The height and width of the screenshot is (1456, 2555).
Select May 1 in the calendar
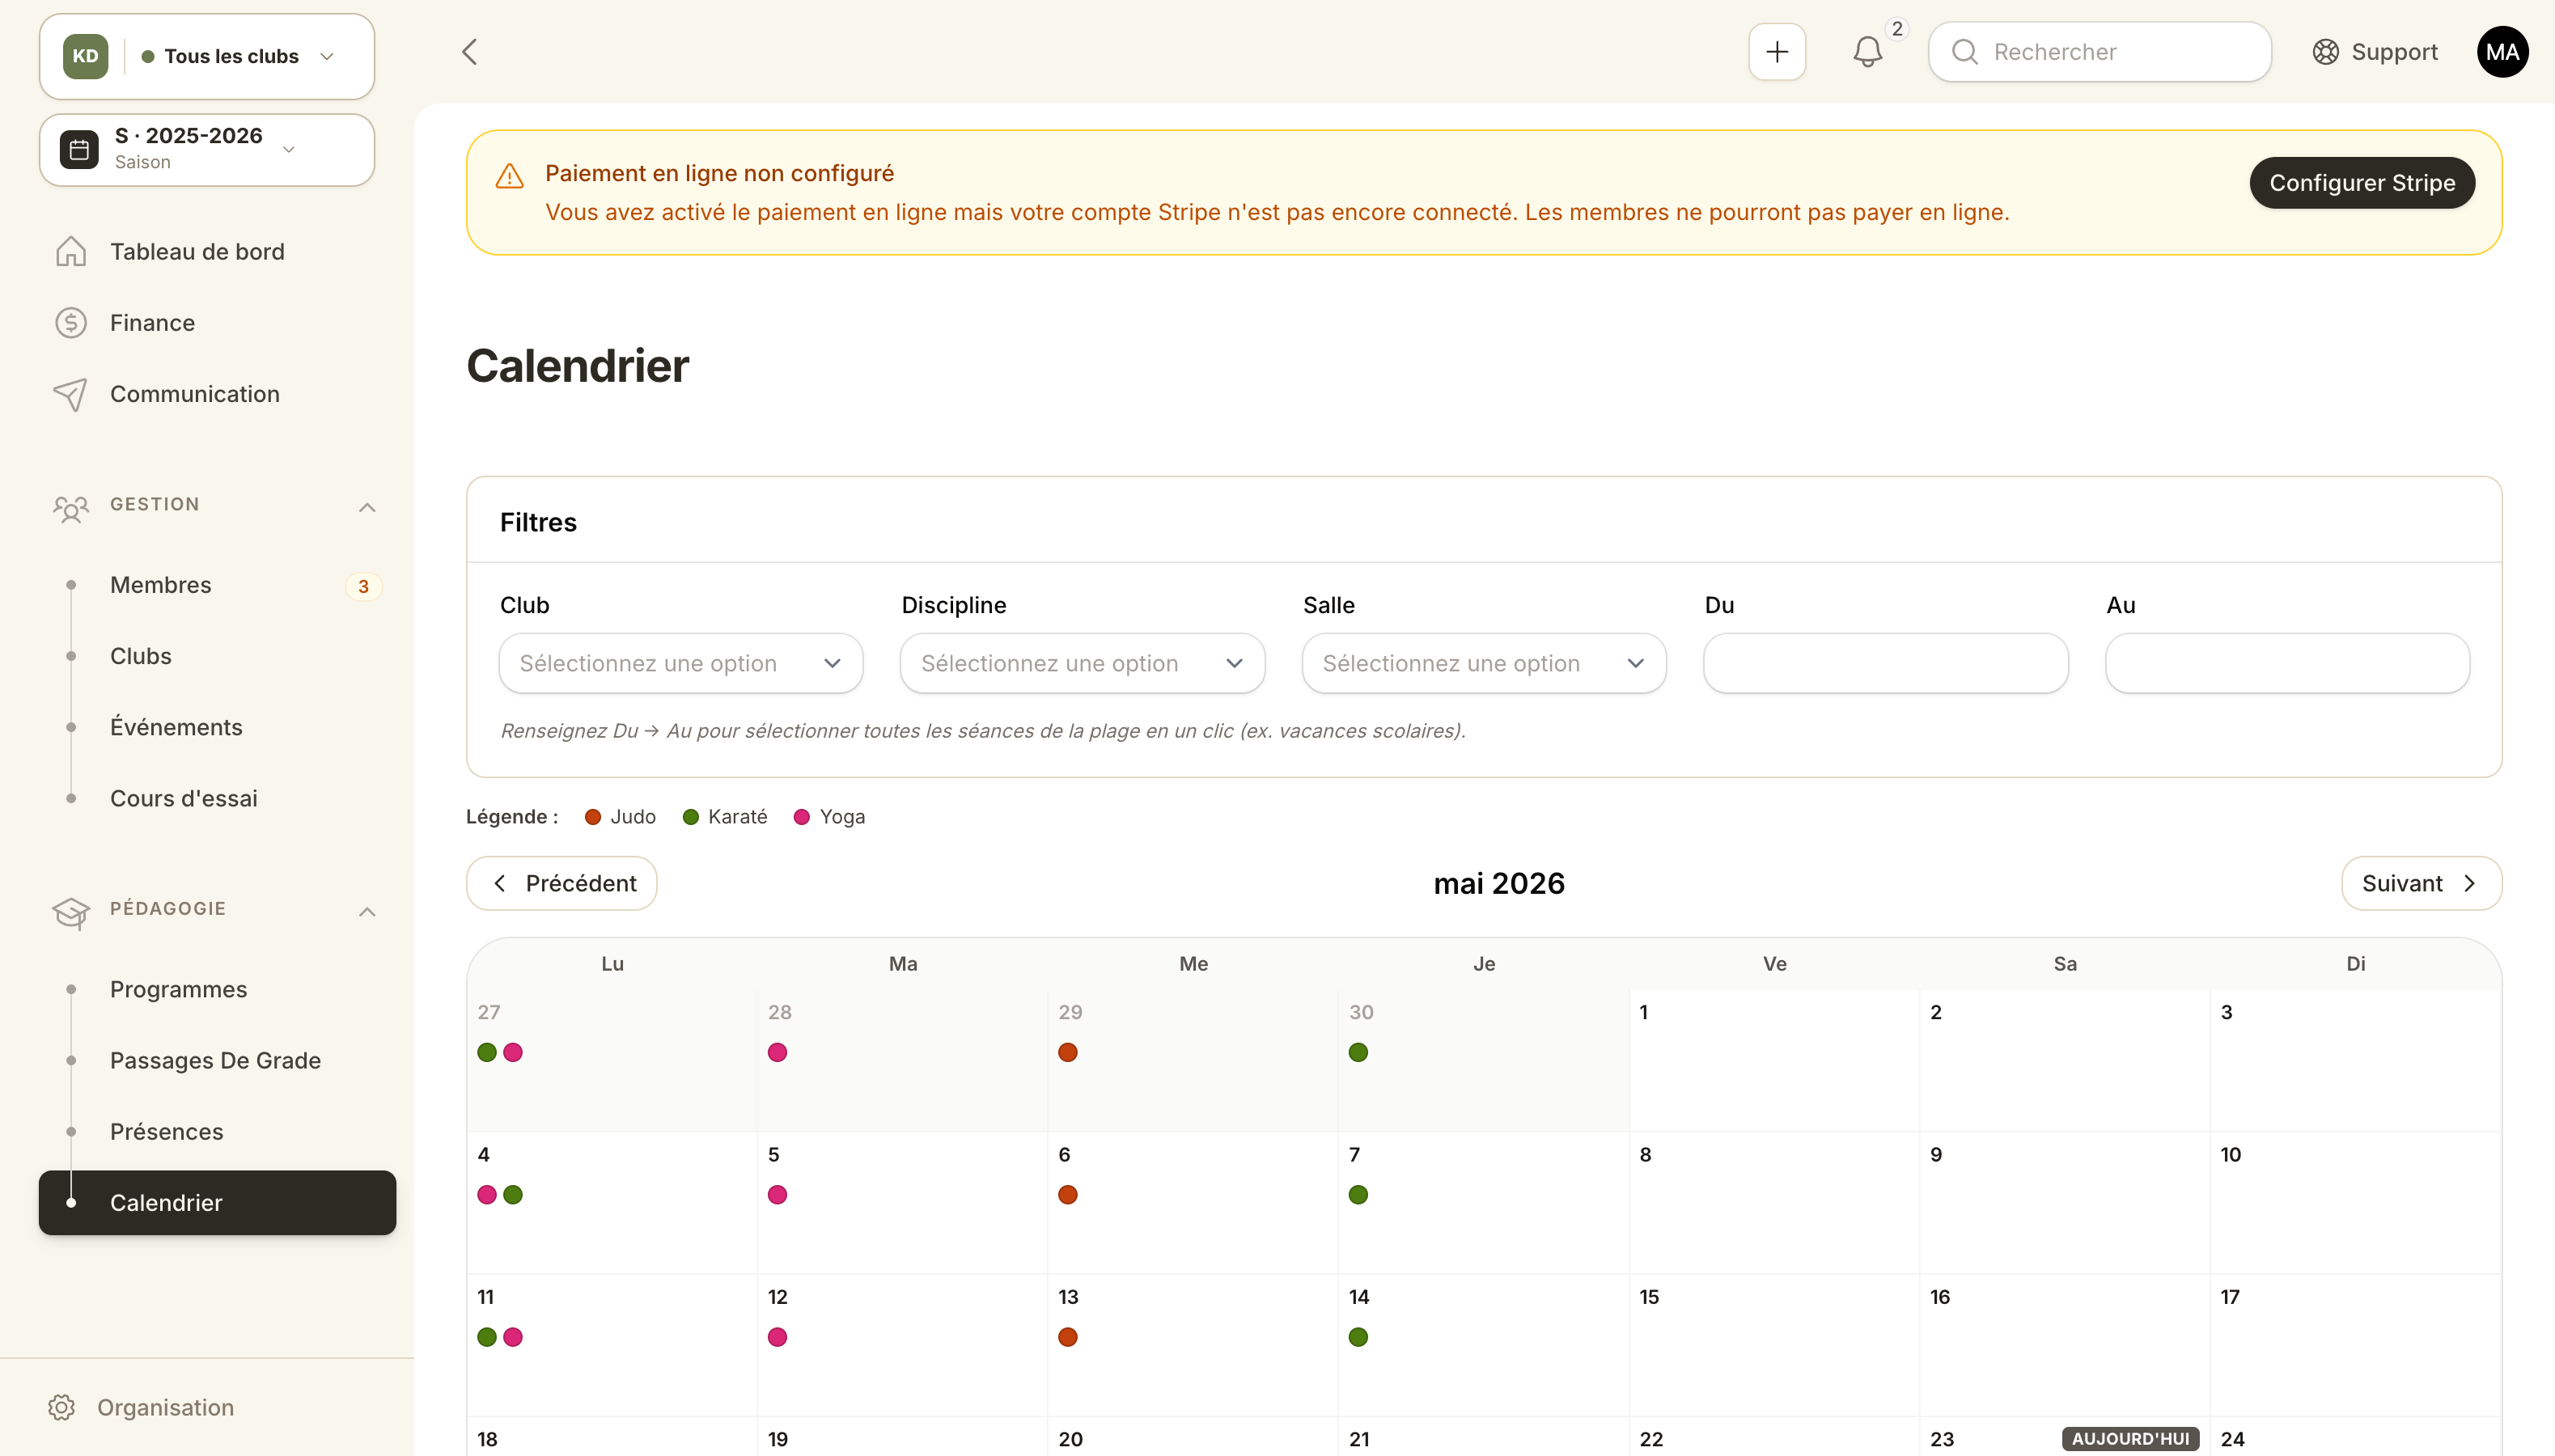pos(1774,1060)
